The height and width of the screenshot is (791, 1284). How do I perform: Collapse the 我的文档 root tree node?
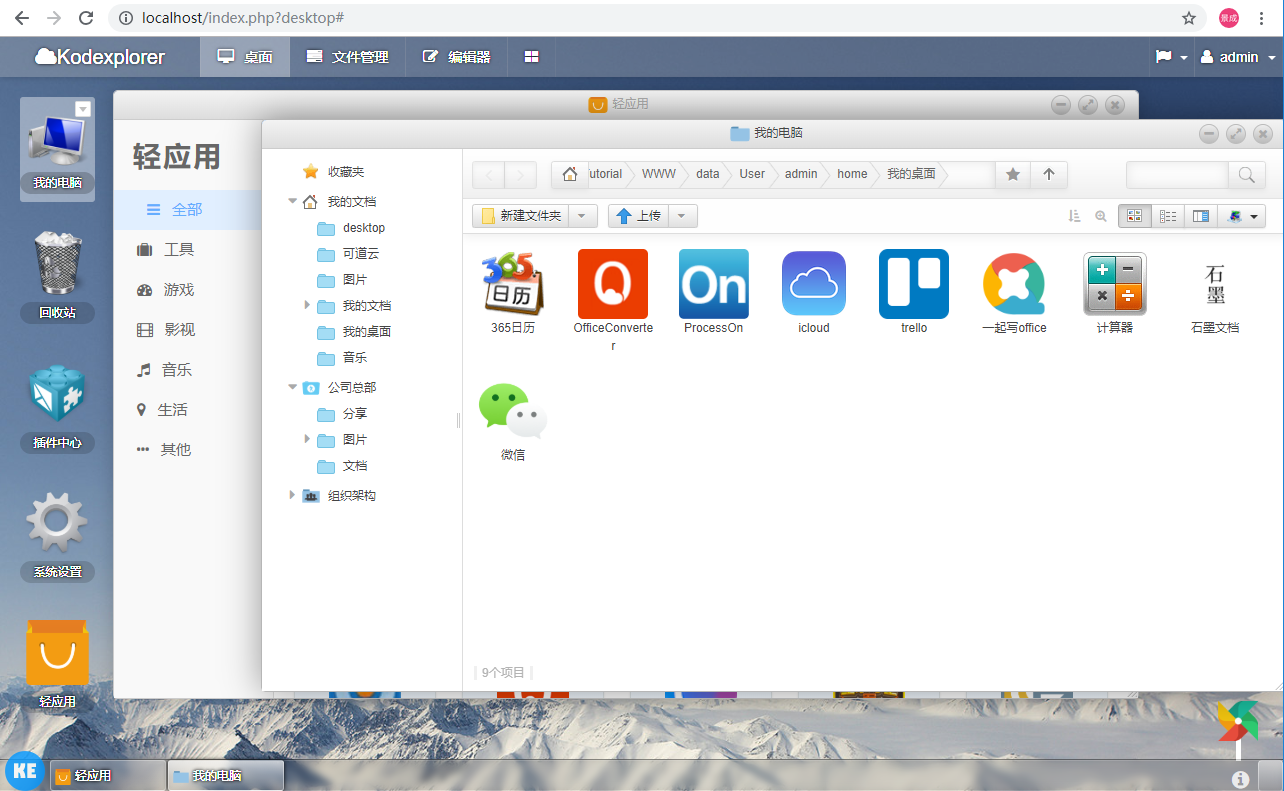click(293, 201)
